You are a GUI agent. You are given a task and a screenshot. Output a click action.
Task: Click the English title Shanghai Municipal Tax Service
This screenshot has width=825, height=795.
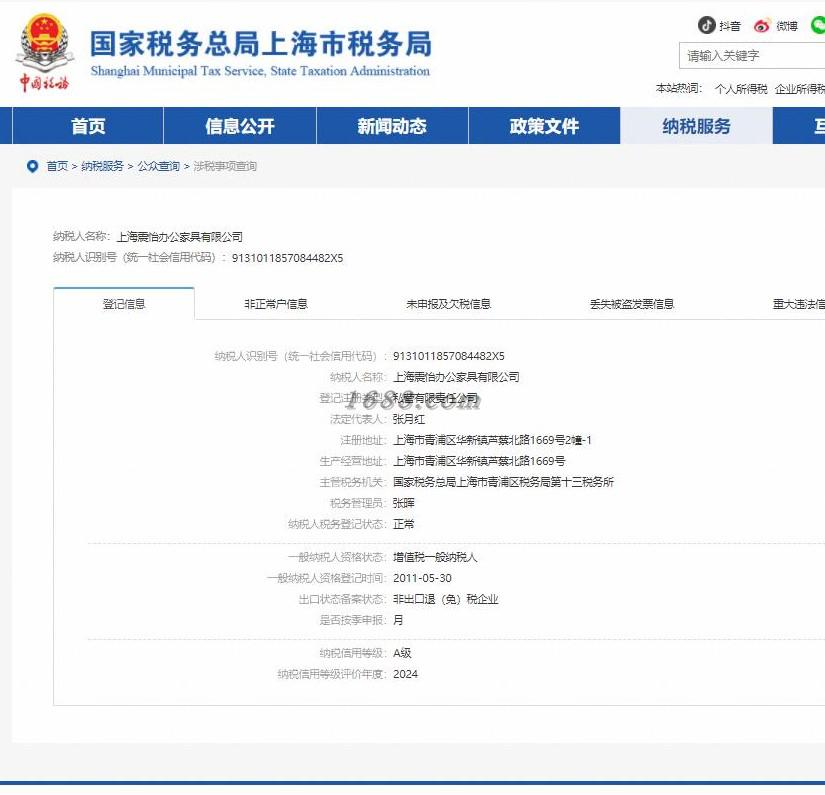tap(260, 71)
